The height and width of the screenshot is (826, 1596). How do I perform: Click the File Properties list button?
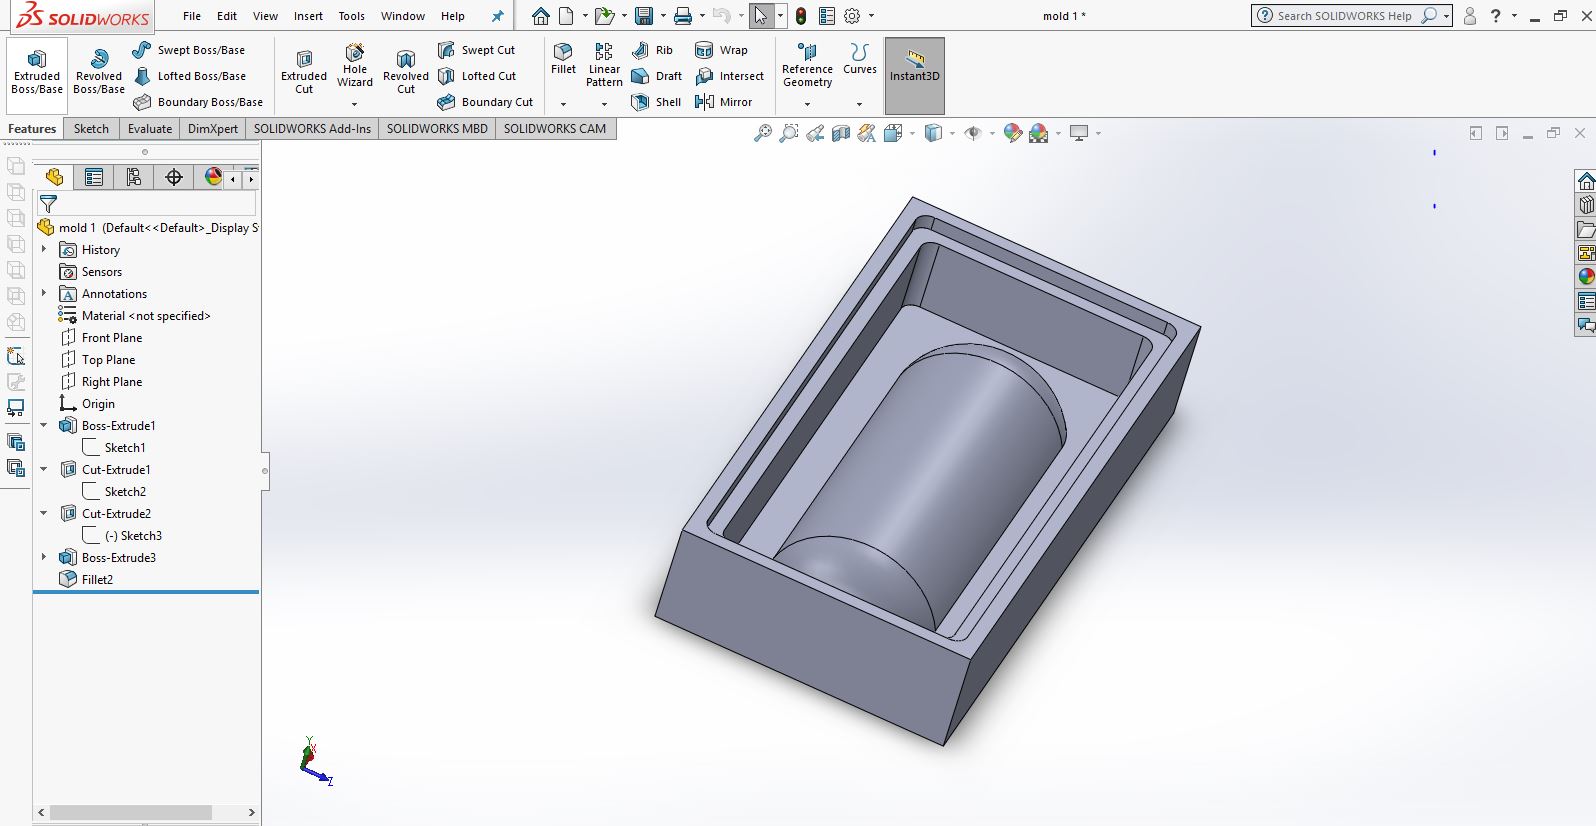827,16
